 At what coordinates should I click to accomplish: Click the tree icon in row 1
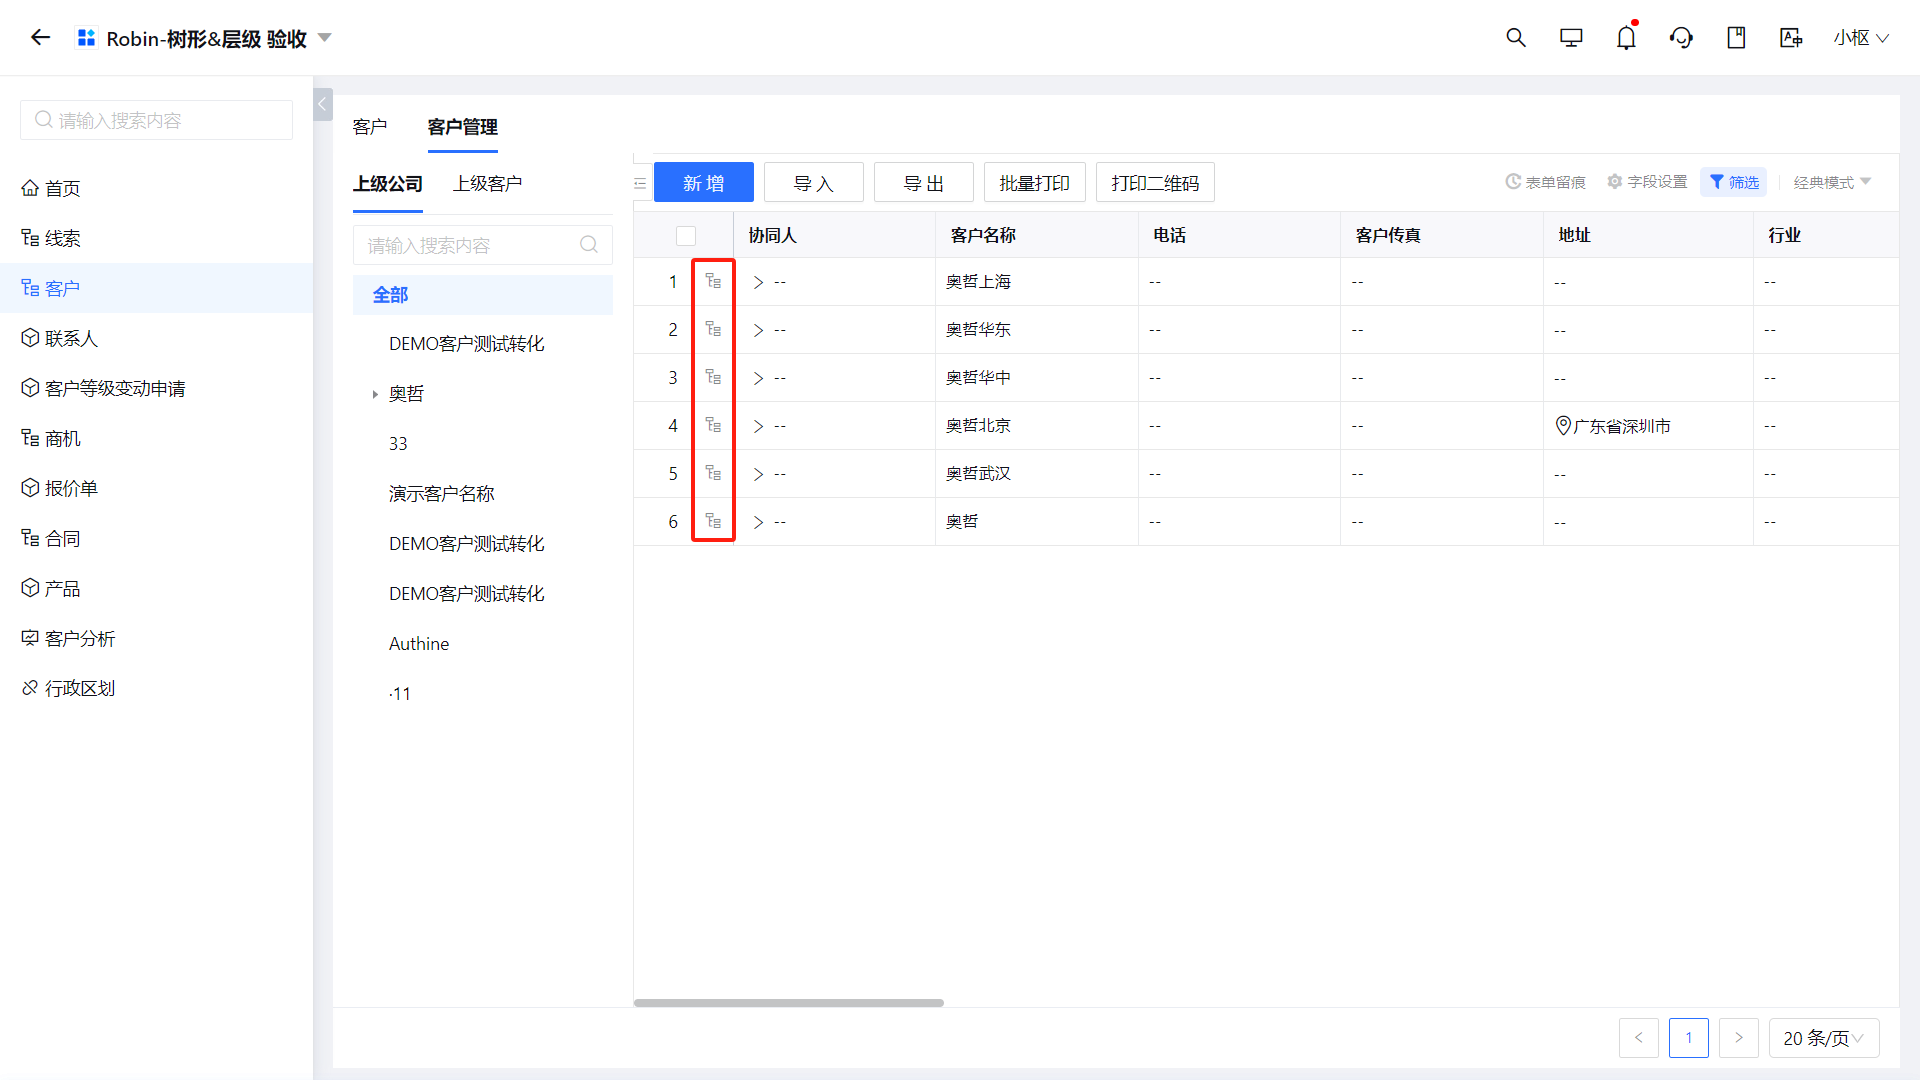click(713, 281)
